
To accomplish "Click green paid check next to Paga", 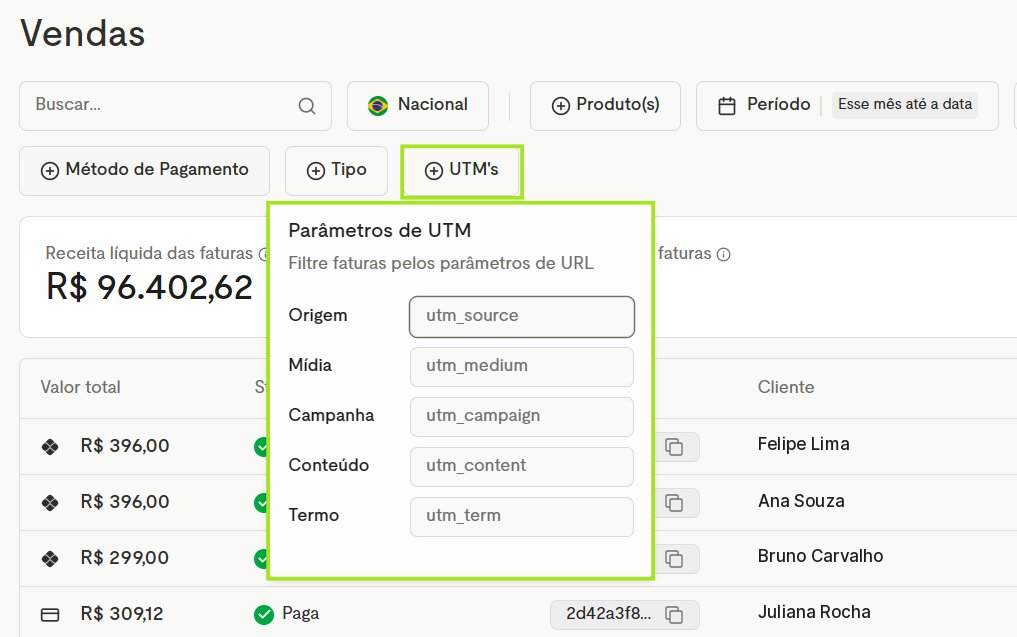I will point(264,614).
